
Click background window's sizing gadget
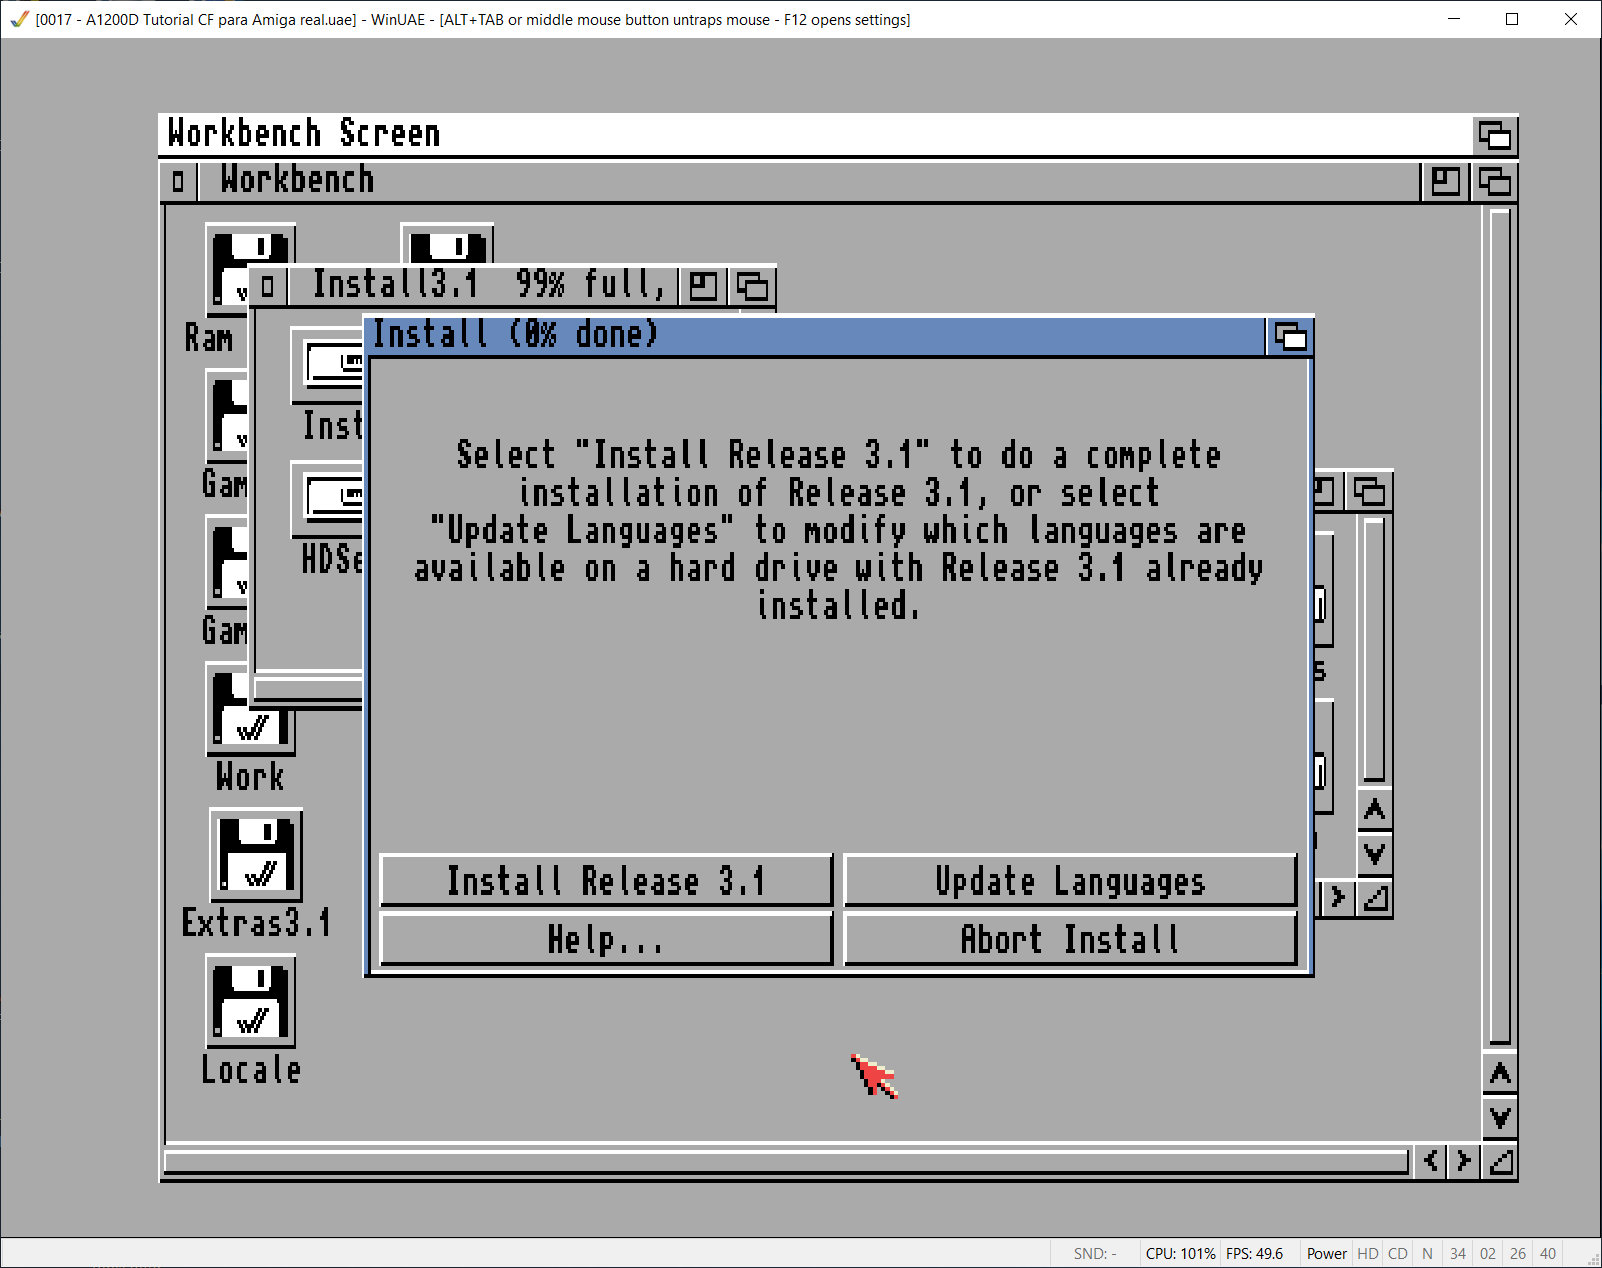[1375, 898]
